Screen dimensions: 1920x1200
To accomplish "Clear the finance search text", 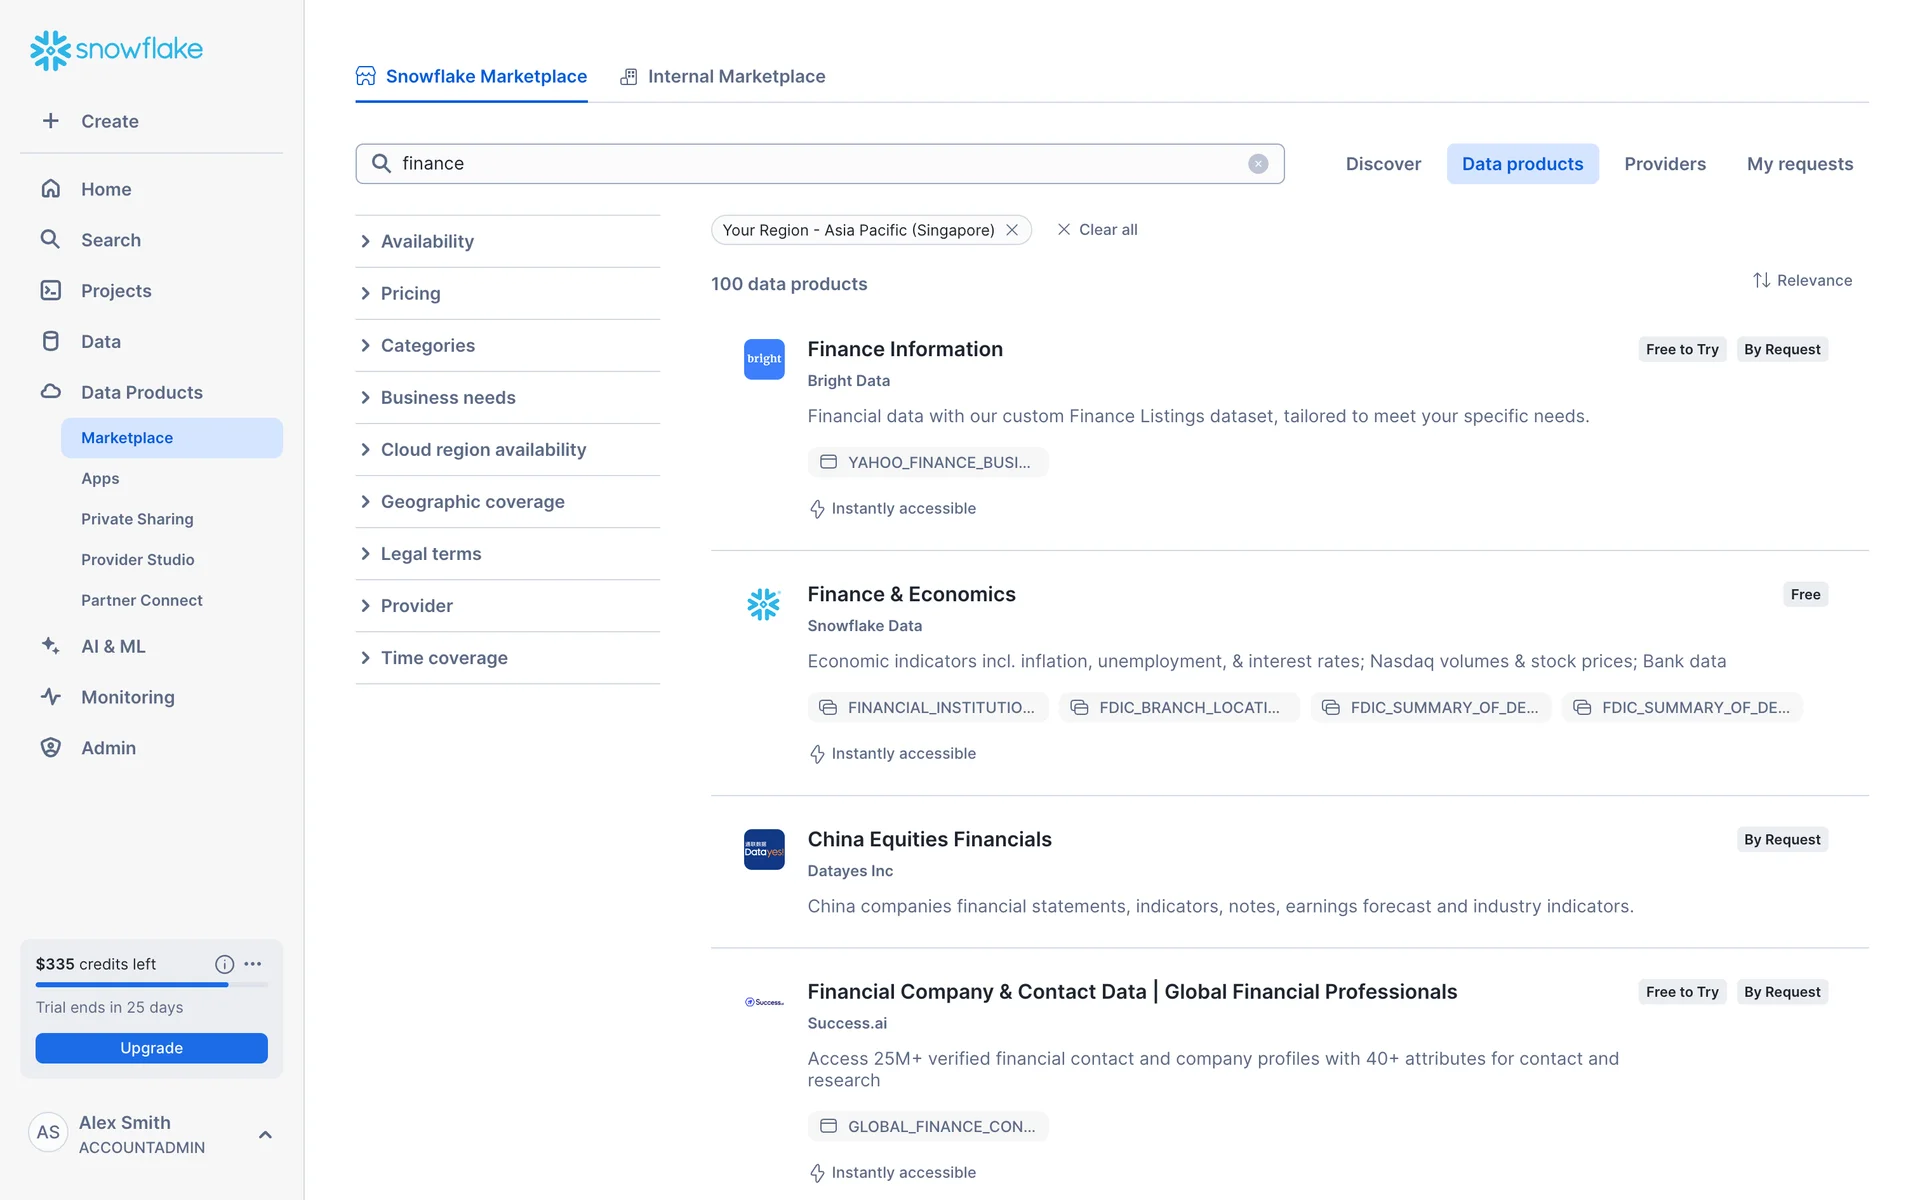I will click(x=1258, y=164).
